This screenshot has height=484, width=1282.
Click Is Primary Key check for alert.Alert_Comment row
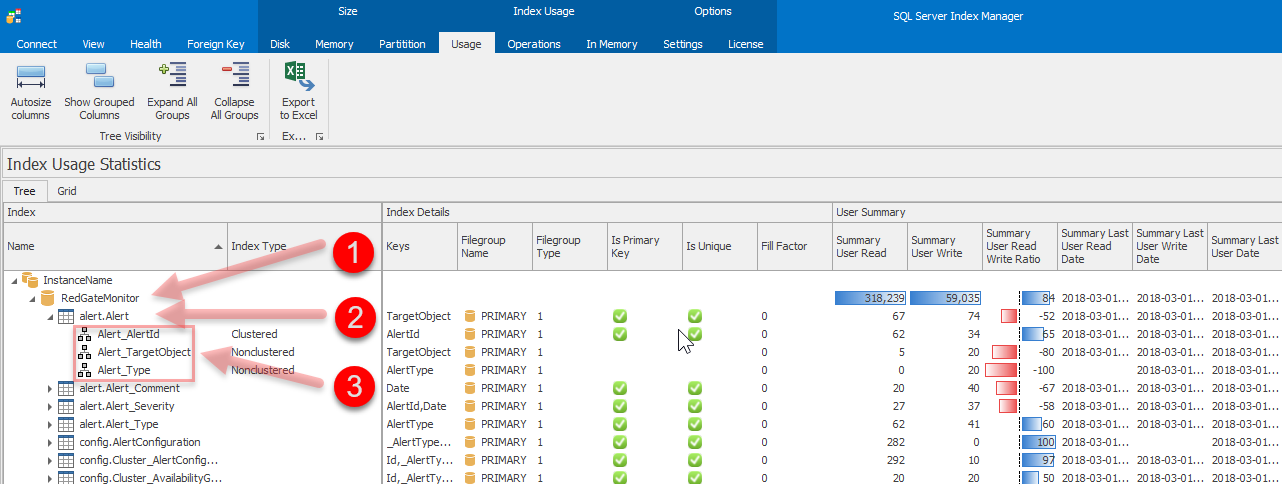620,388
